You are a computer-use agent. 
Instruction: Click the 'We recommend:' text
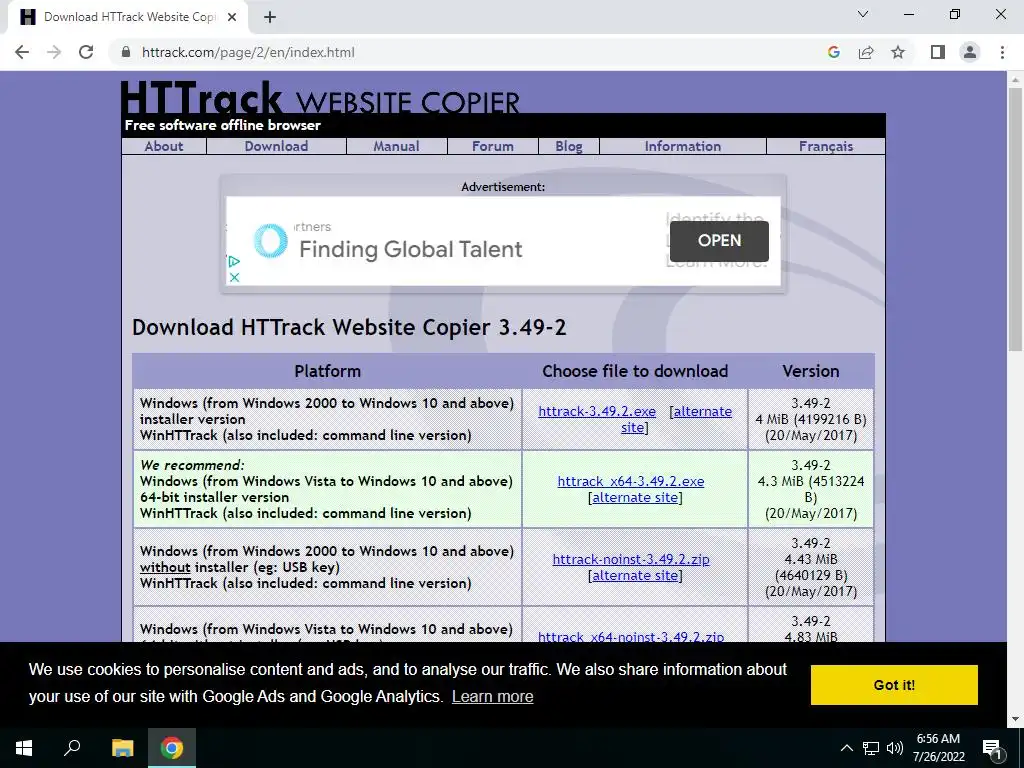pyautogui.click(x=192, y=465)
